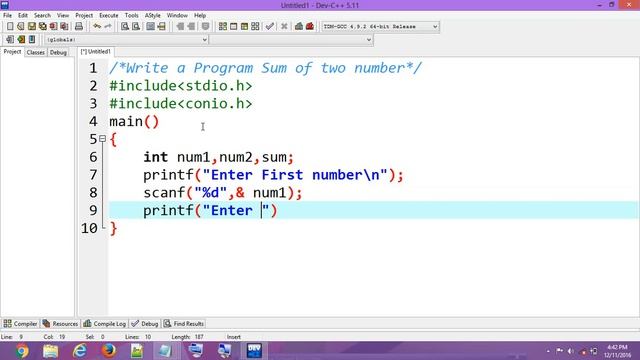Click the Open file toolbar icon
The image size is (640, 360).
pyautogui.click(x=20, y=27)
